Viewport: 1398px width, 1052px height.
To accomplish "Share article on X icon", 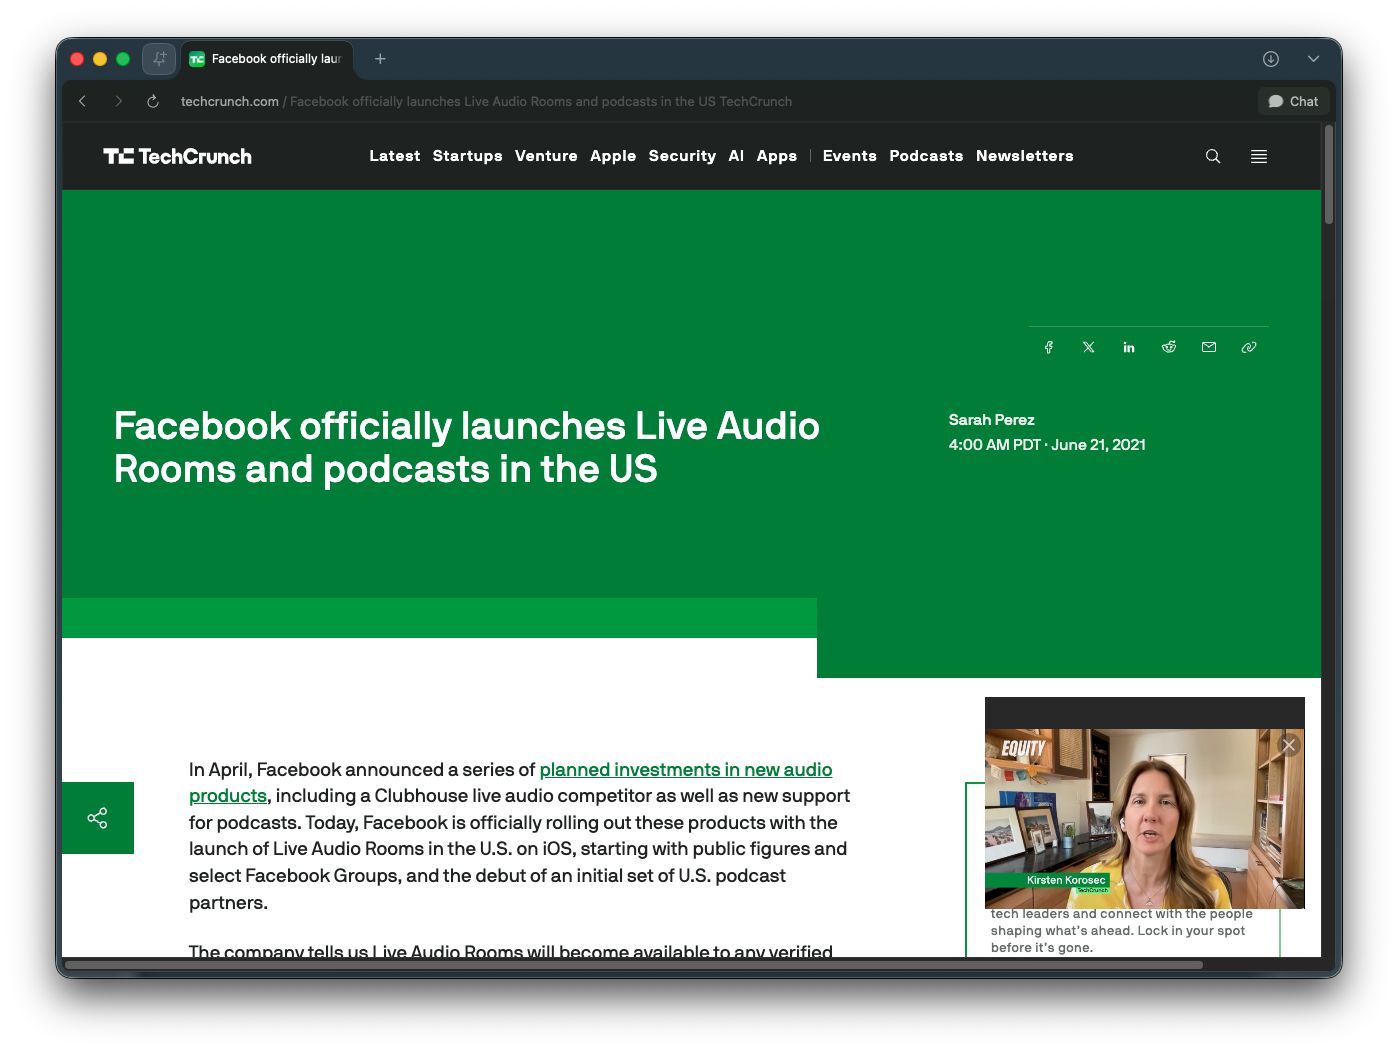I will (1089, 347).
